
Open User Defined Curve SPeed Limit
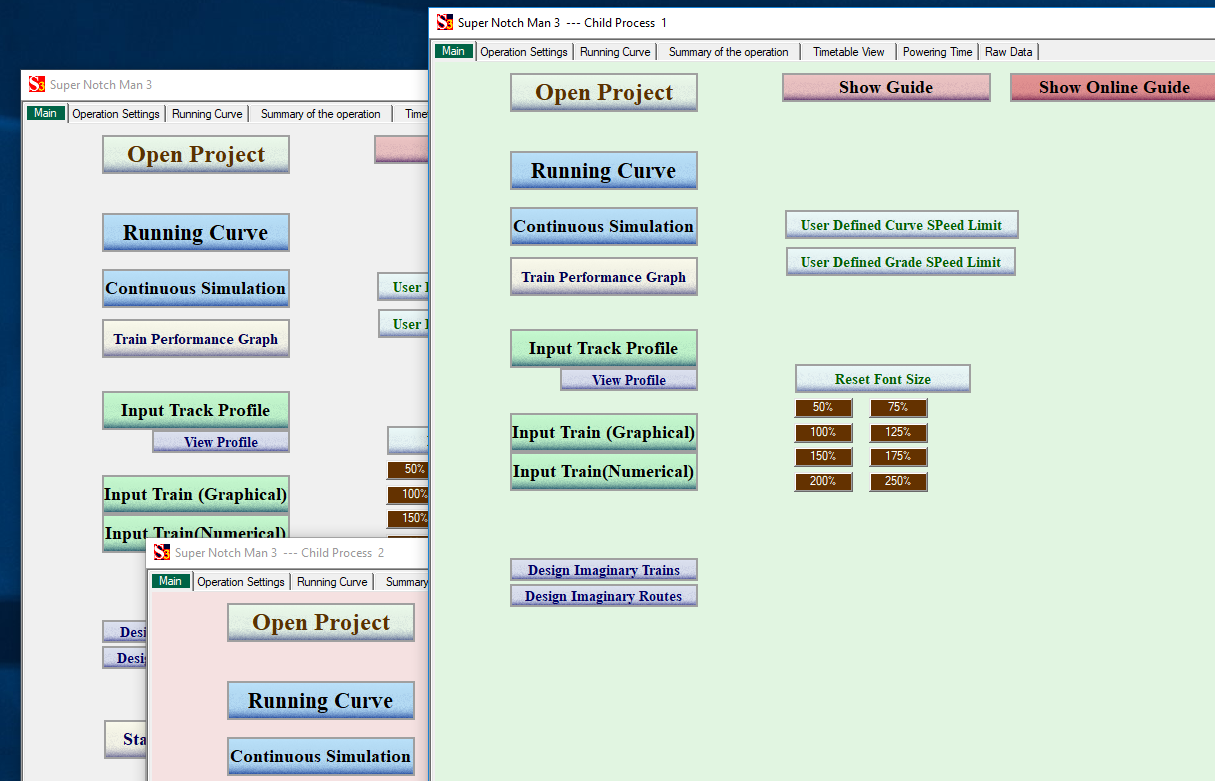point(901,225)
